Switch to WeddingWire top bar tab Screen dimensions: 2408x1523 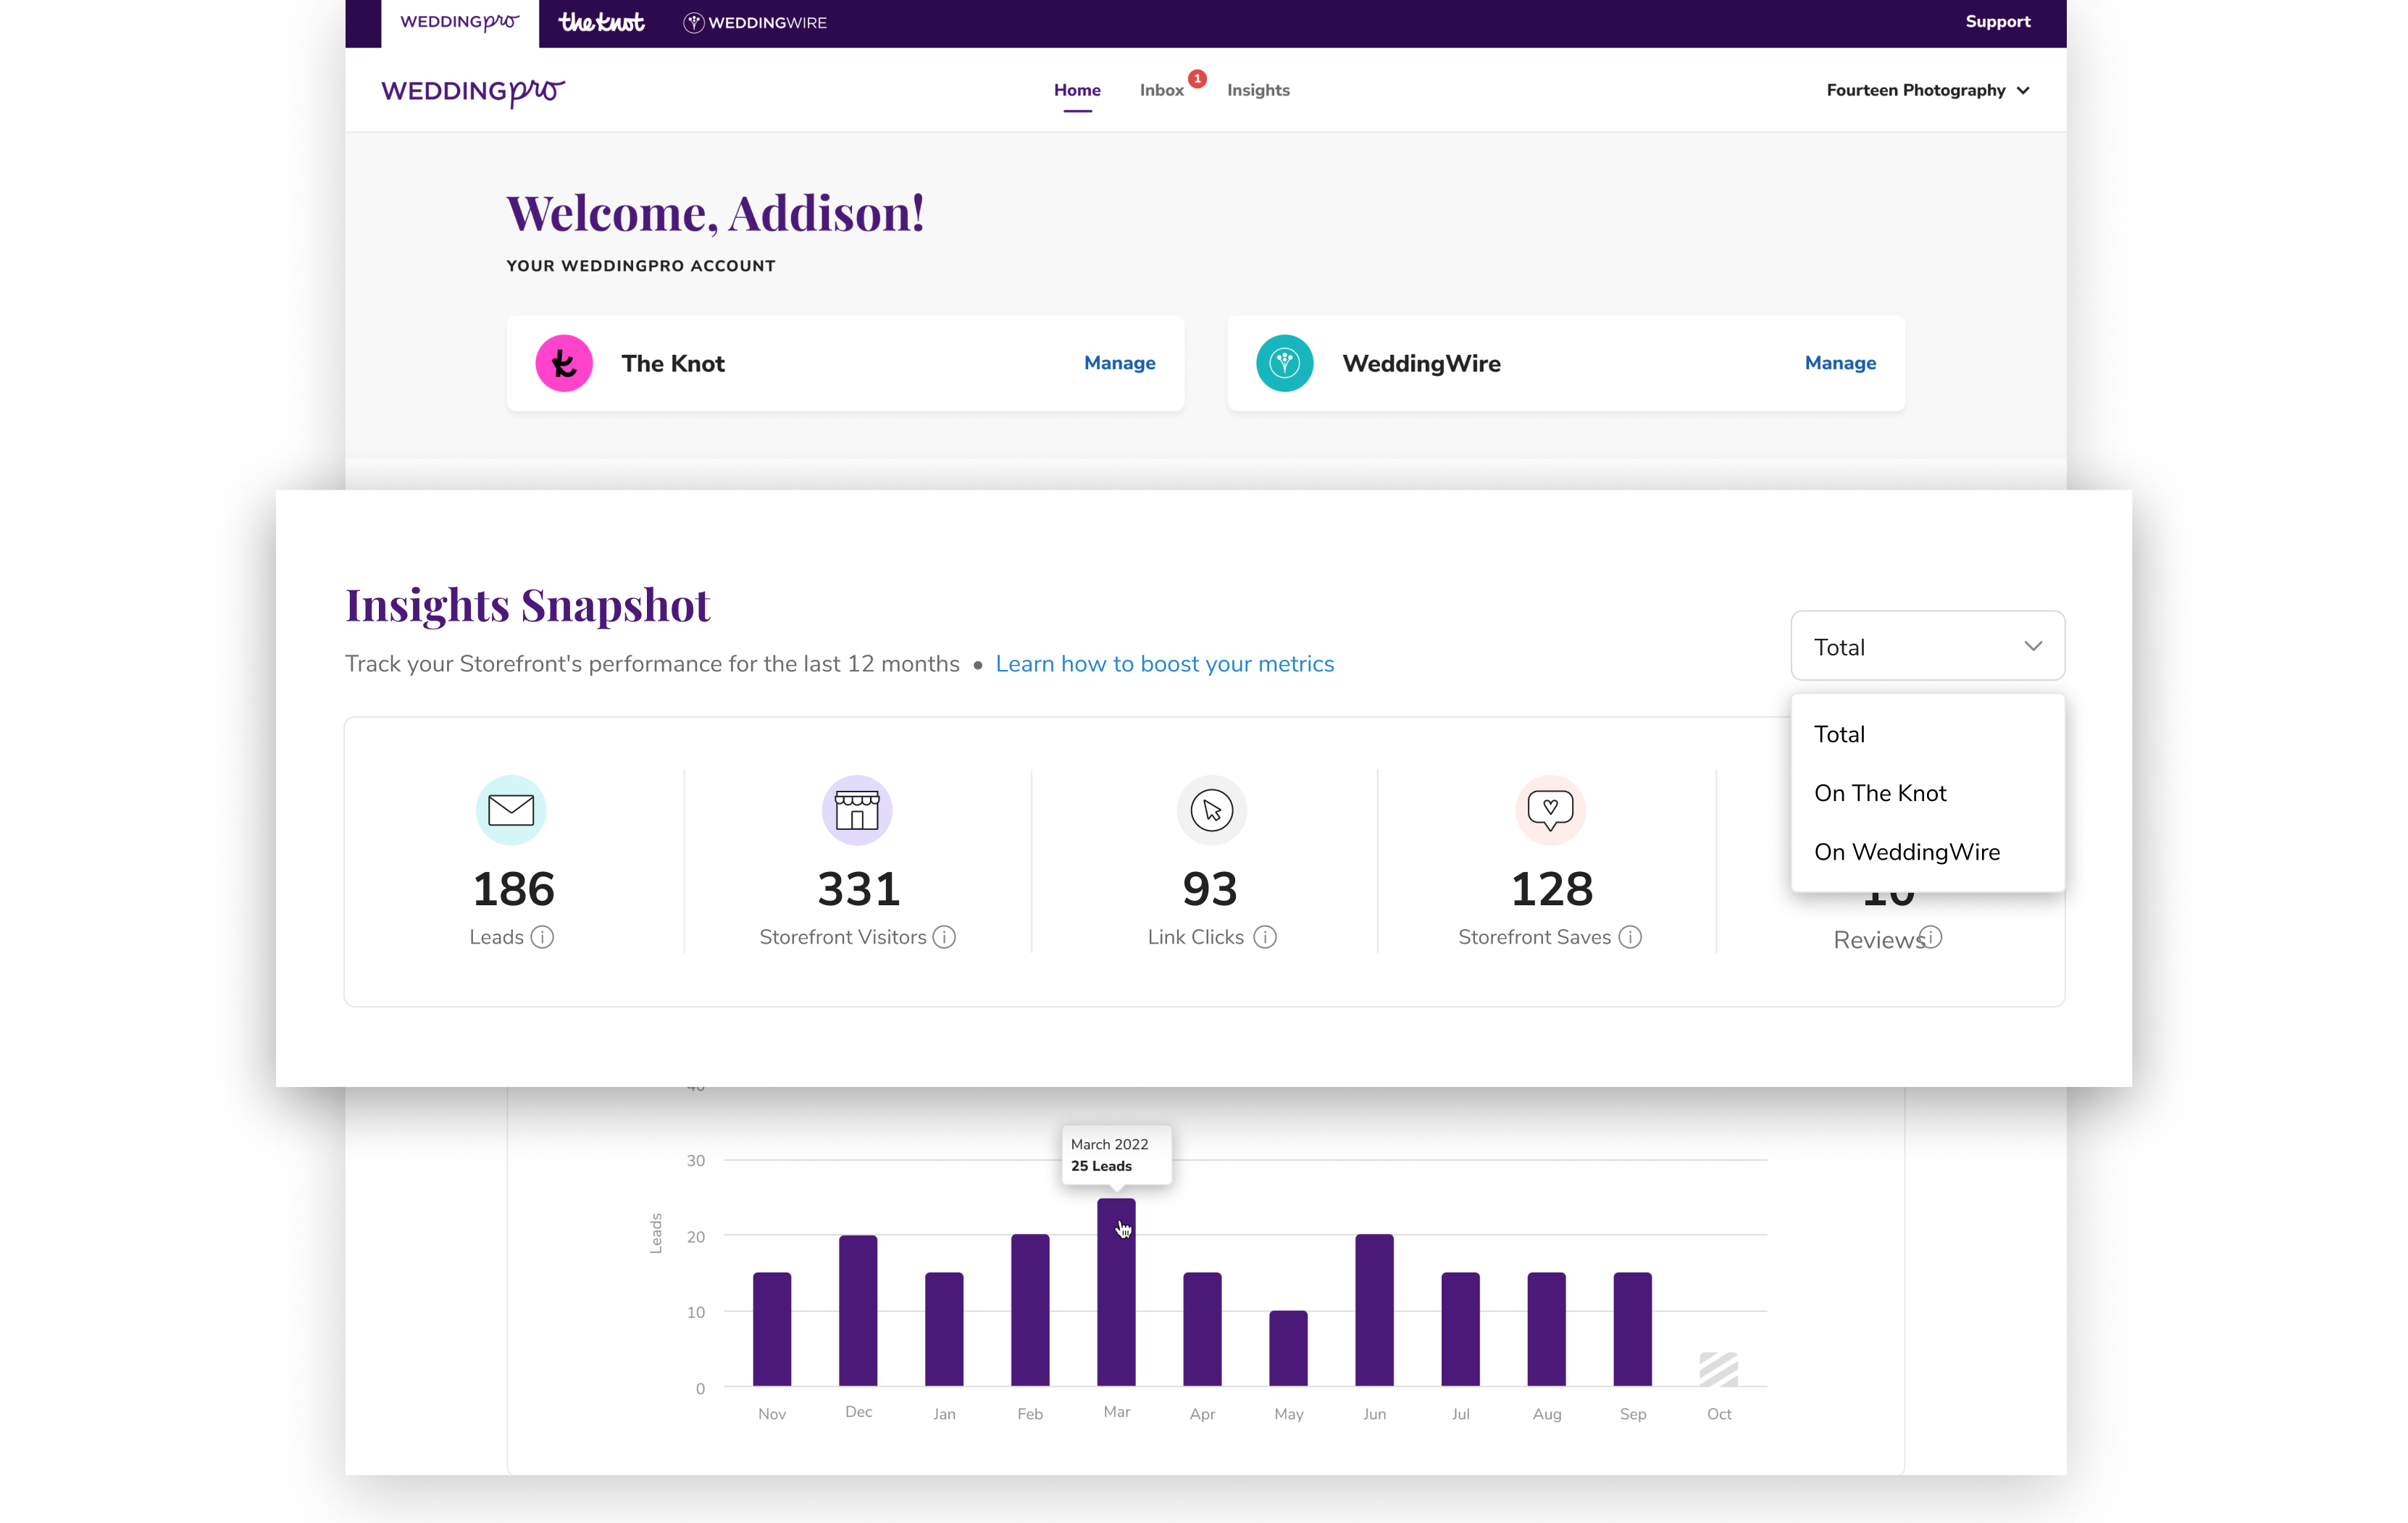(755, 22)
